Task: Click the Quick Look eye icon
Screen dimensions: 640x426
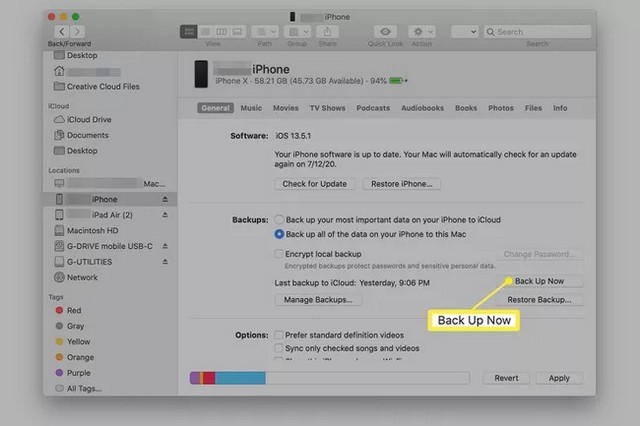Action: (x=385, y=31)
